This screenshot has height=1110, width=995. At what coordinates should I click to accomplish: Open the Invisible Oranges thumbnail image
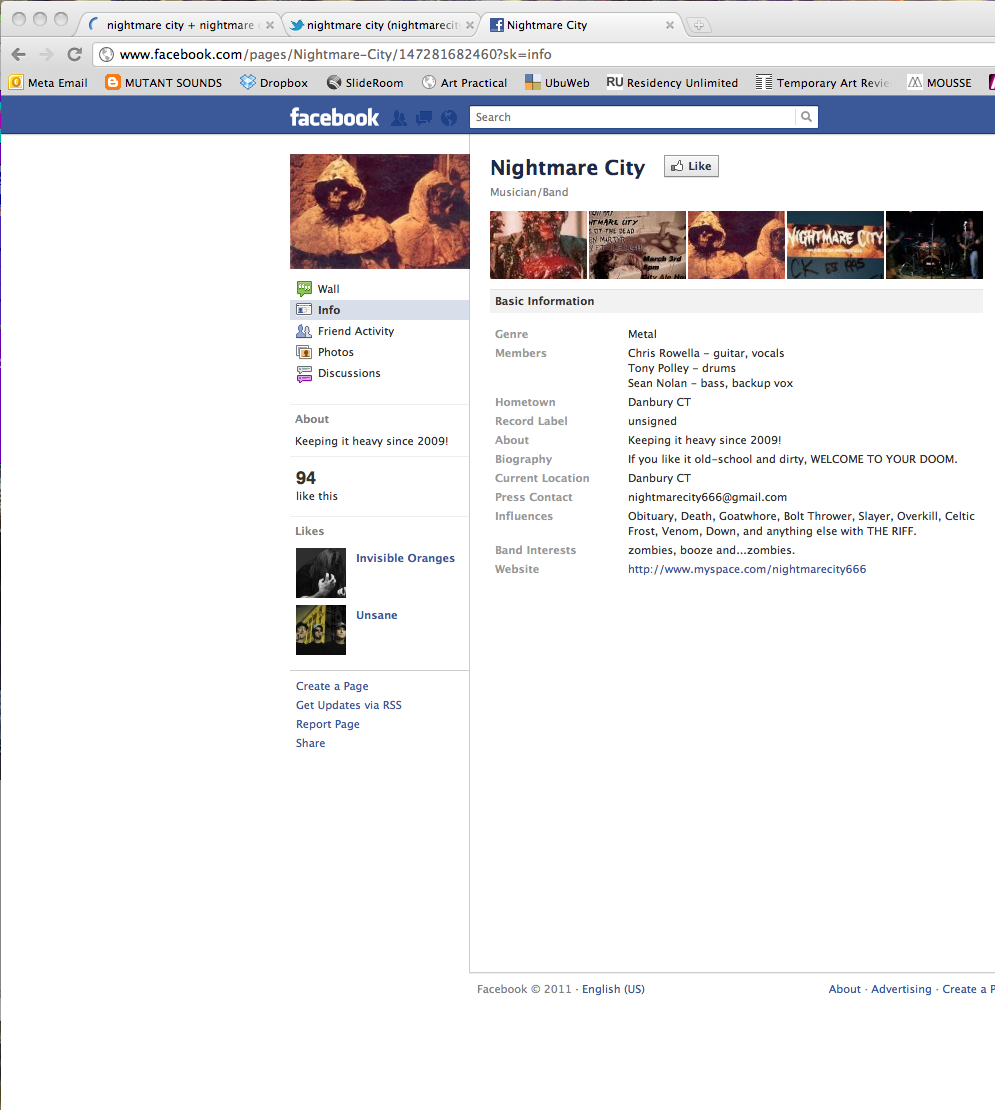pyautogui.click(x=321, y=573)
